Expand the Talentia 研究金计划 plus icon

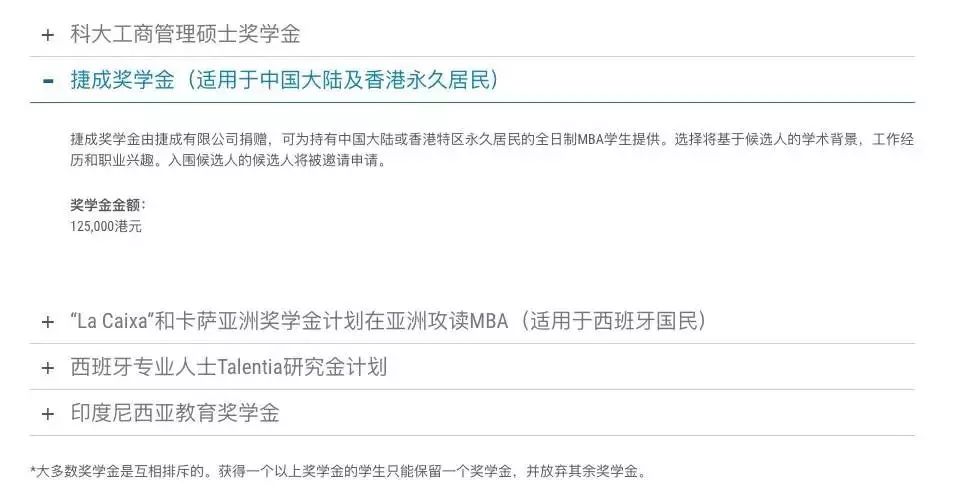click(x=48, y=368)
